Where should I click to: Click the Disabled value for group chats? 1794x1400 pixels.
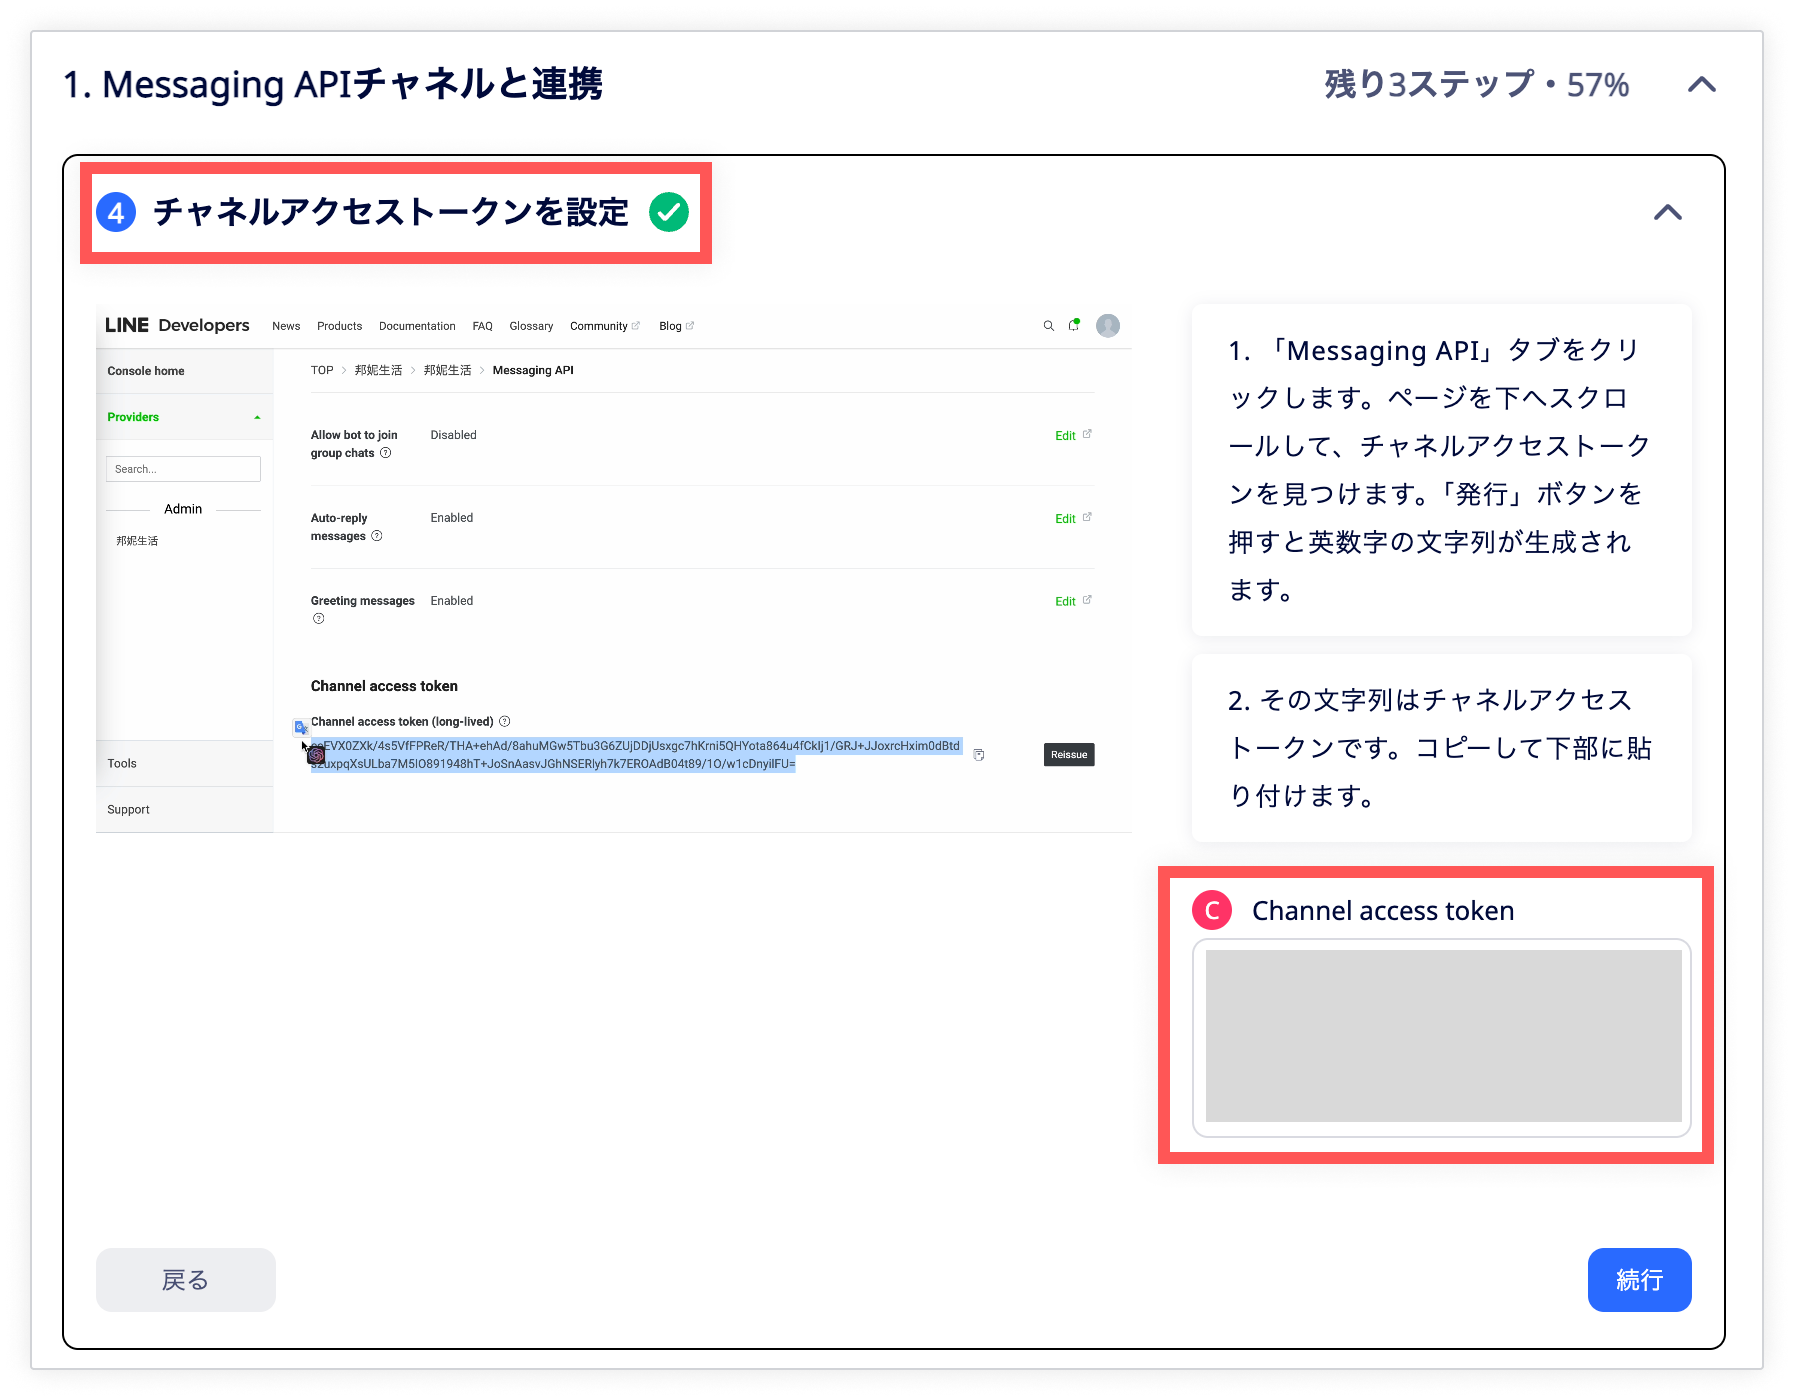click(453, 435)
